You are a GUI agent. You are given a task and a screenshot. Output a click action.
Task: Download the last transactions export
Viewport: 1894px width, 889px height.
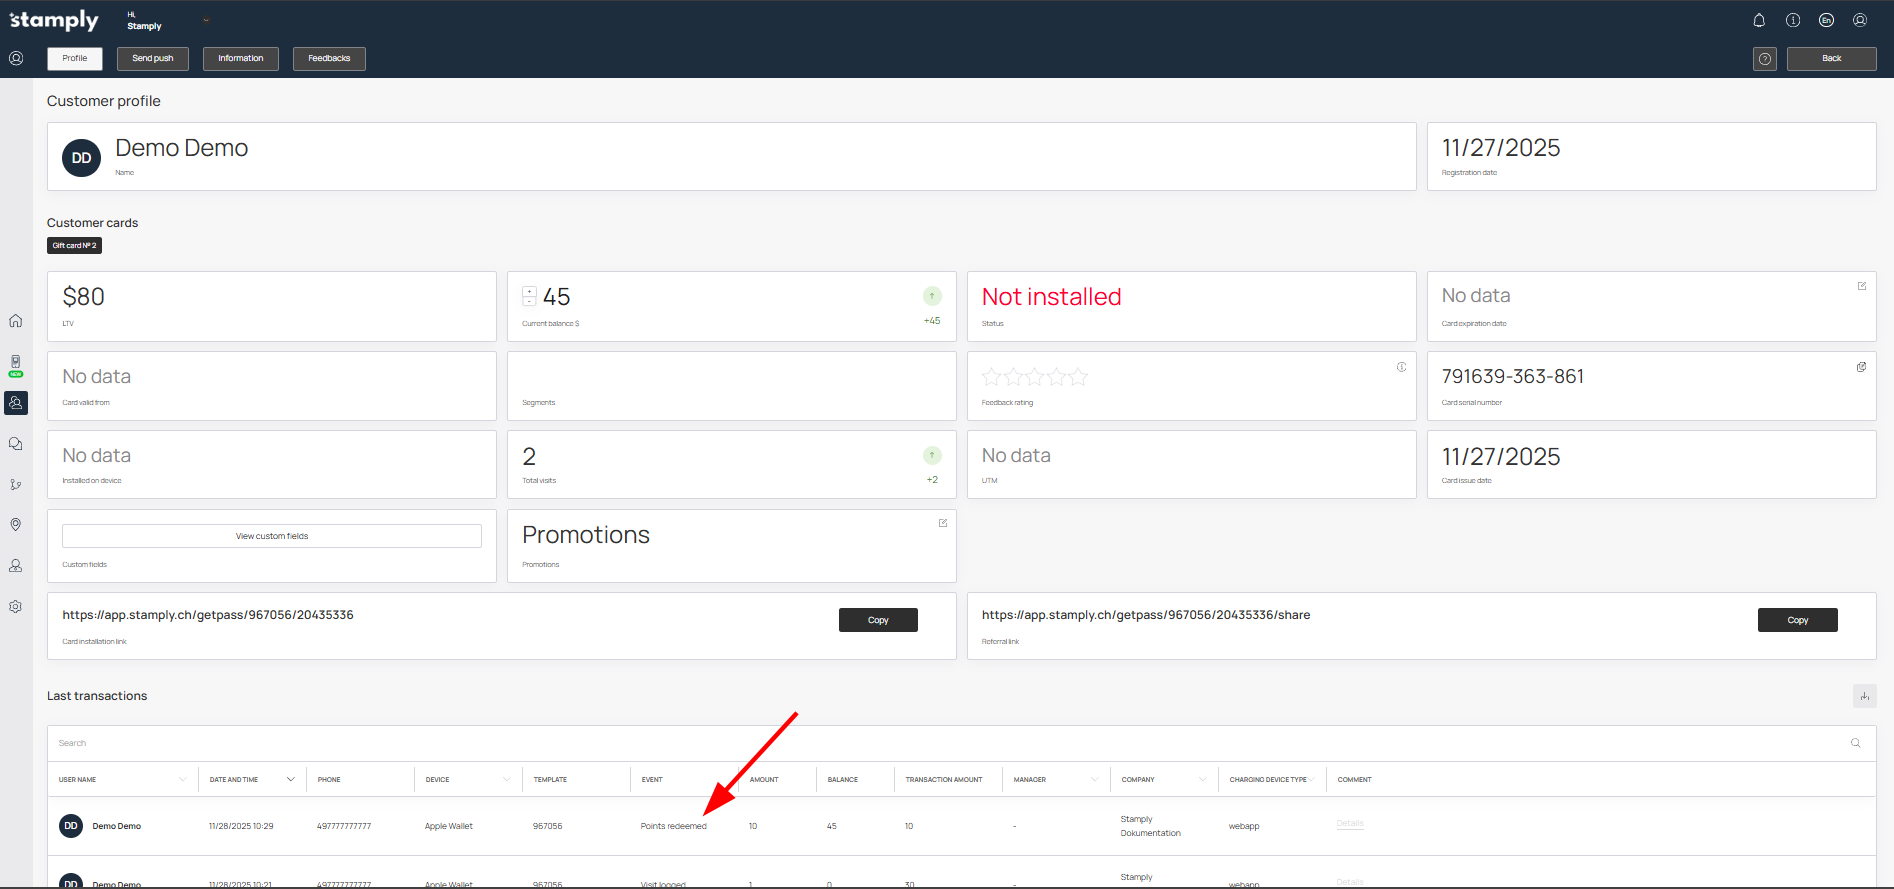tap(1864, 696)
